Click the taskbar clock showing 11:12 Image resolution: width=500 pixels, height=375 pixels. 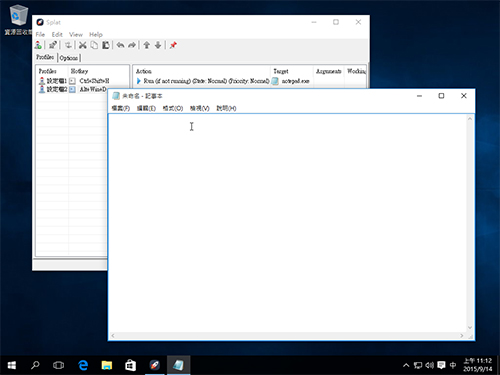click(x=478, y=365)
